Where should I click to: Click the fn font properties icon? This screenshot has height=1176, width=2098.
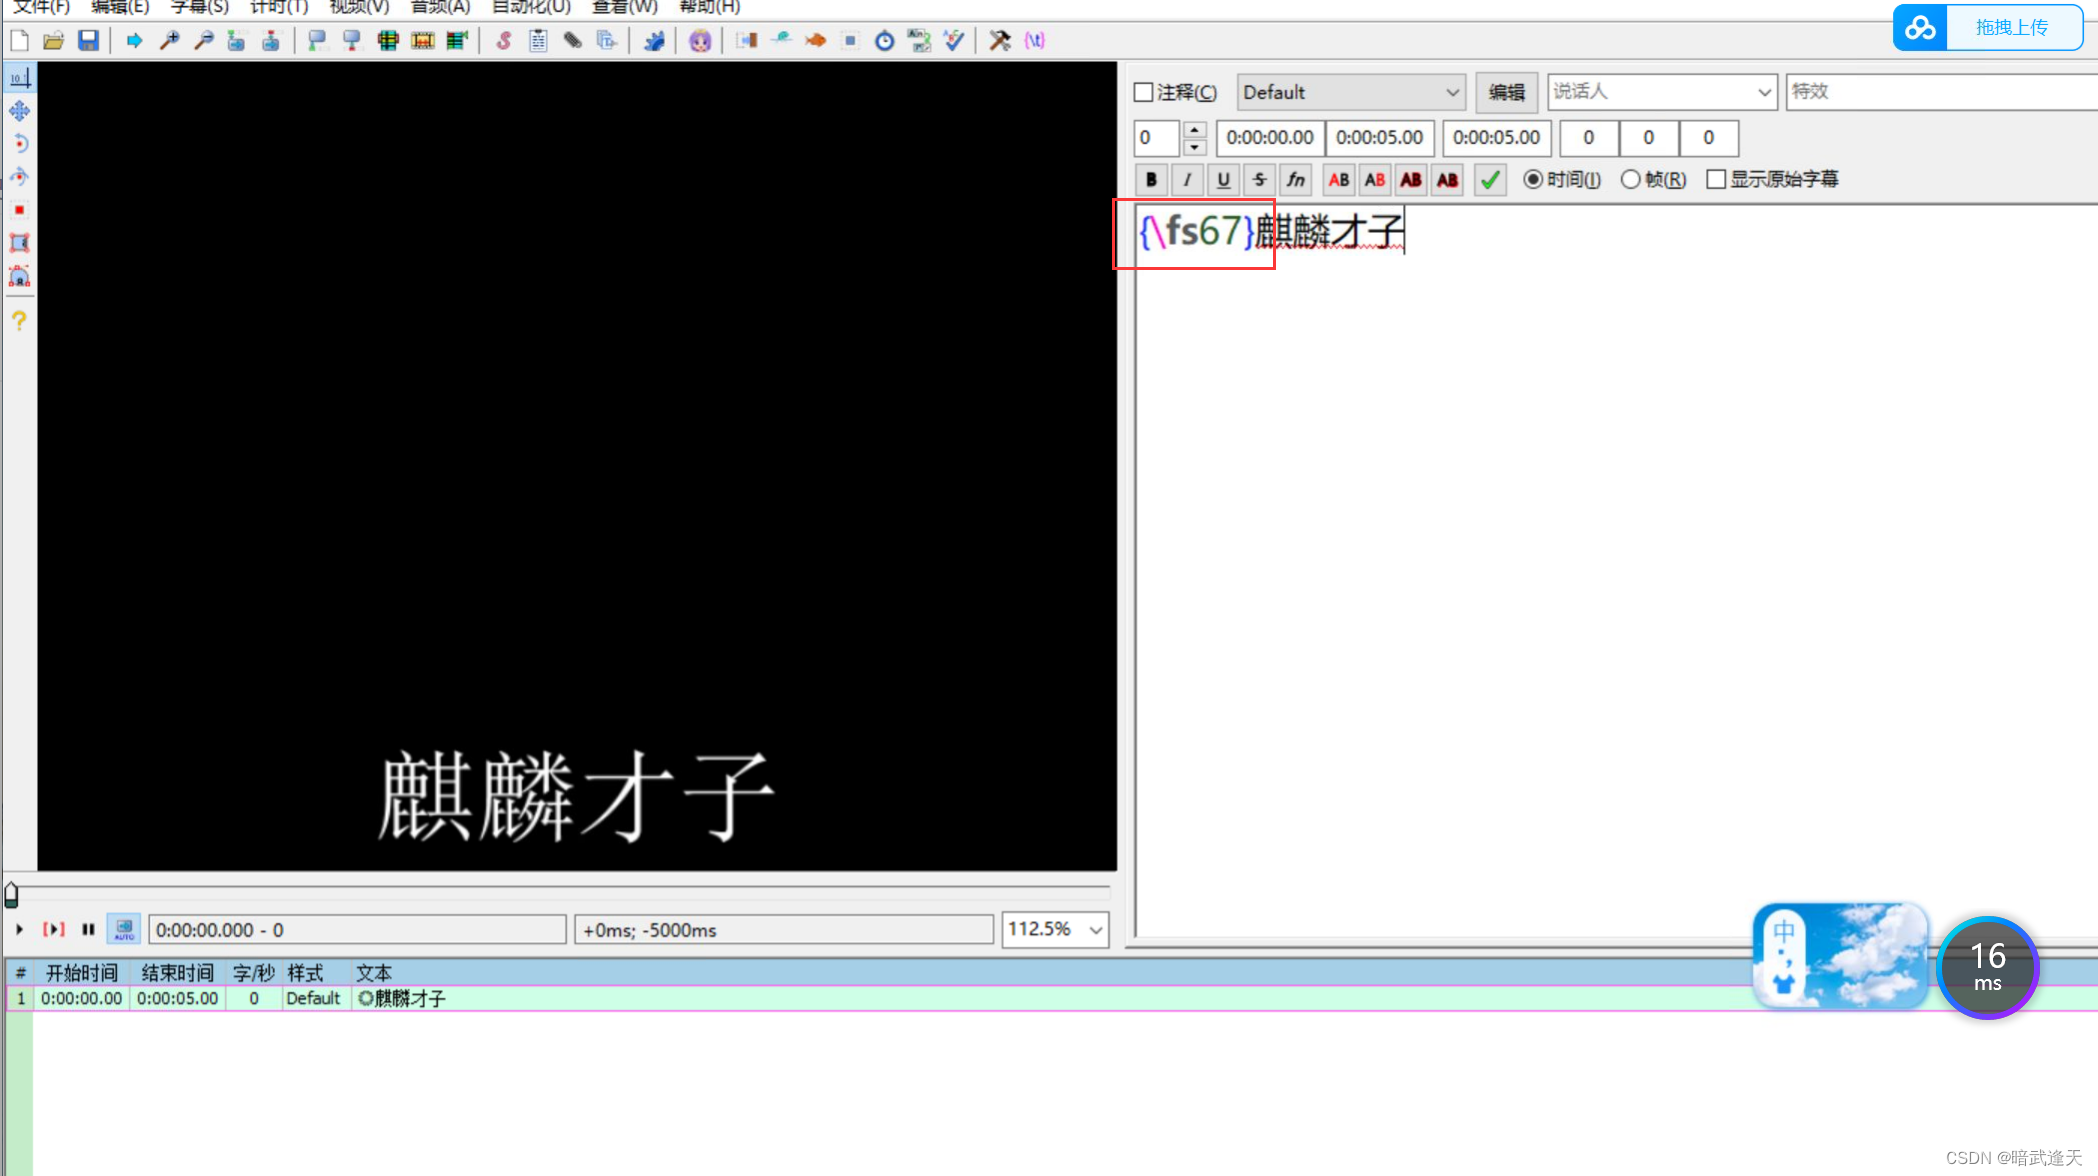point(1295,180)
